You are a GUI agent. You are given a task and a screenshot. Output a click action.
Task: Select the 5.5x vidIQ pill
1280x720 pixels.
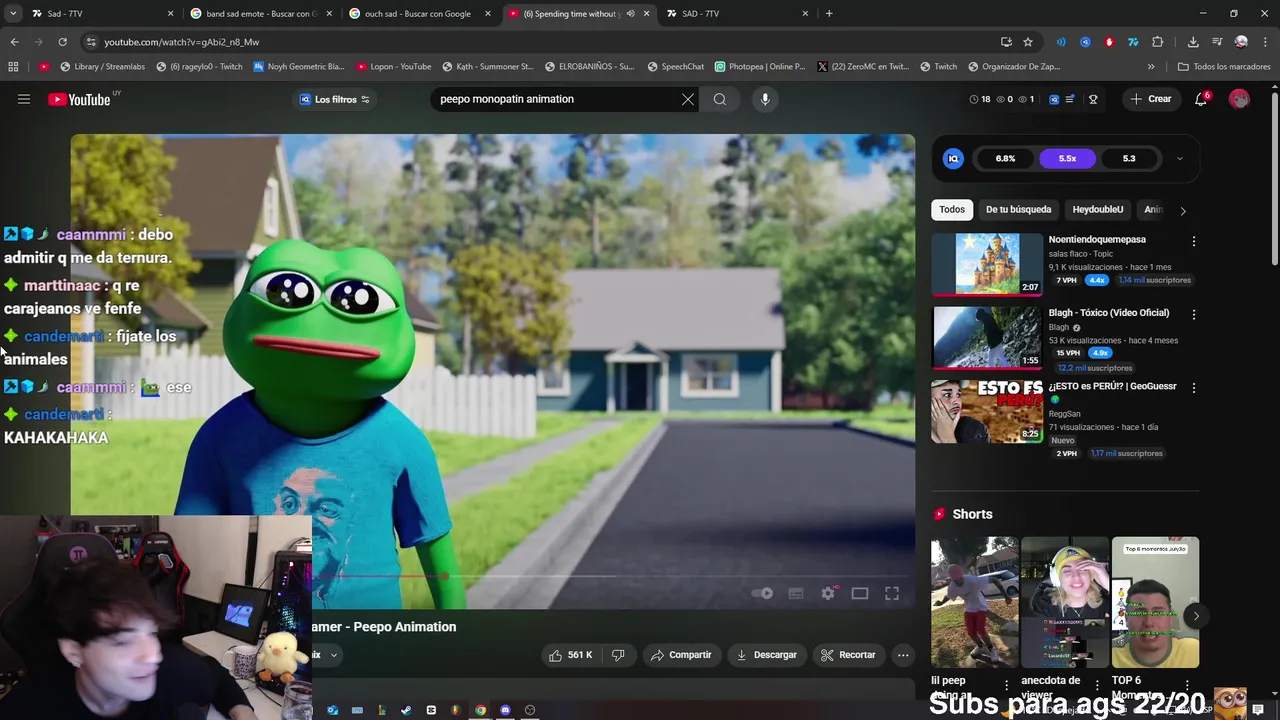1067,158
